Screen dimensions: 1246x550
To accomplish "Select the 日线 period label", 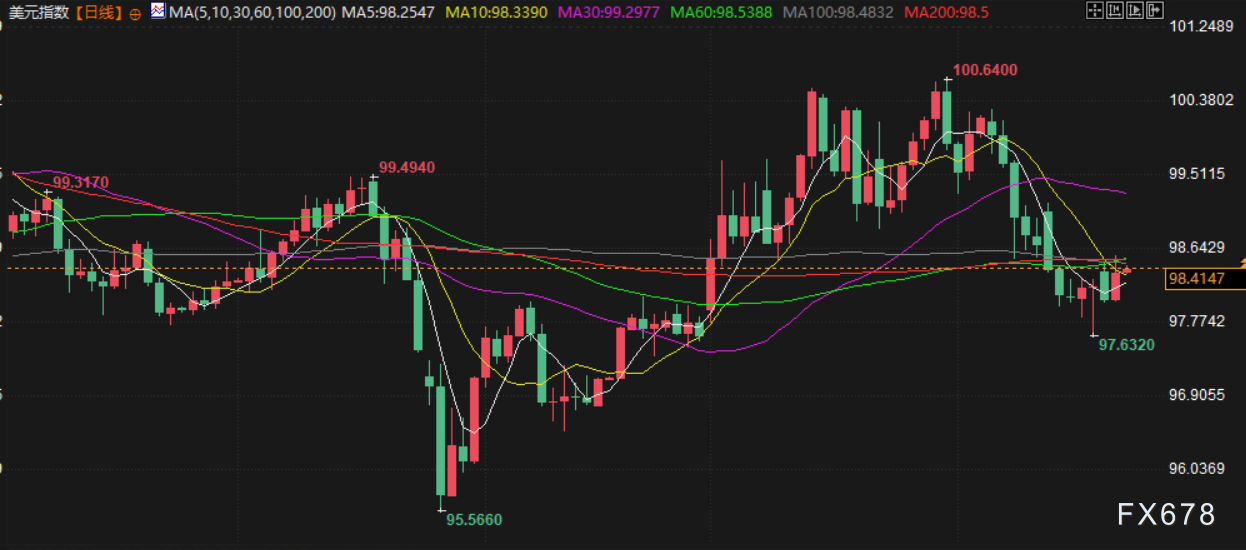I will pos(97,12).
